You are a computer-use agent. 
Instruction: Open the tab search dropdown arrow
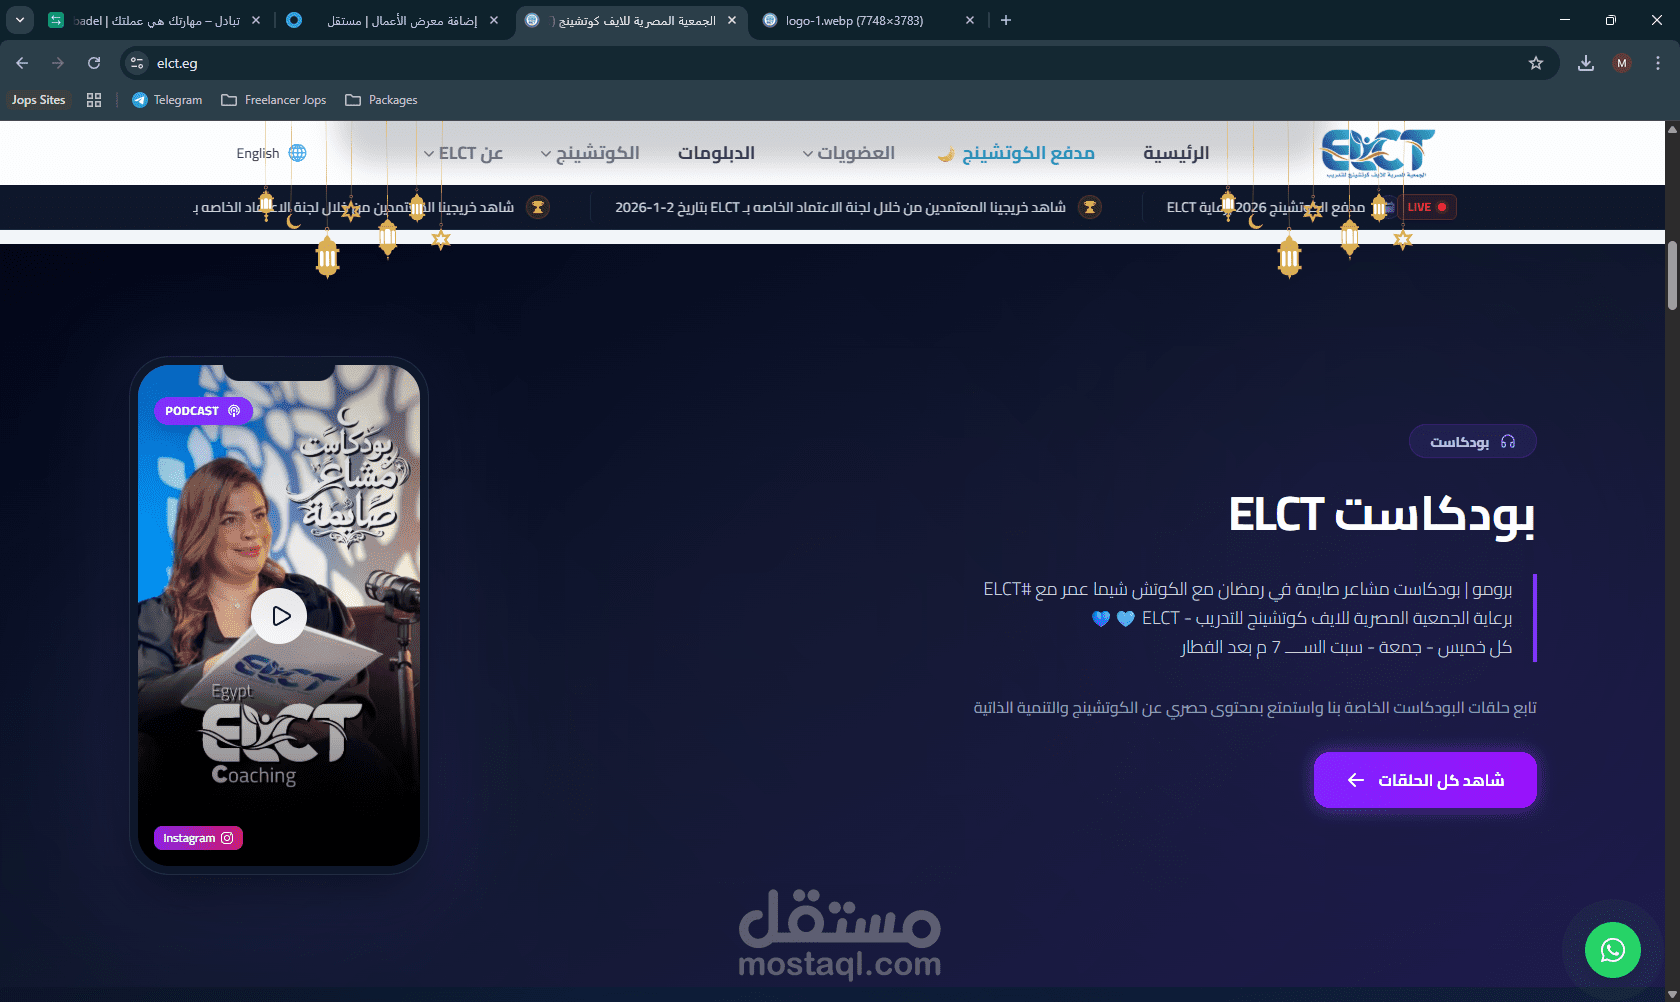point(20,20)
